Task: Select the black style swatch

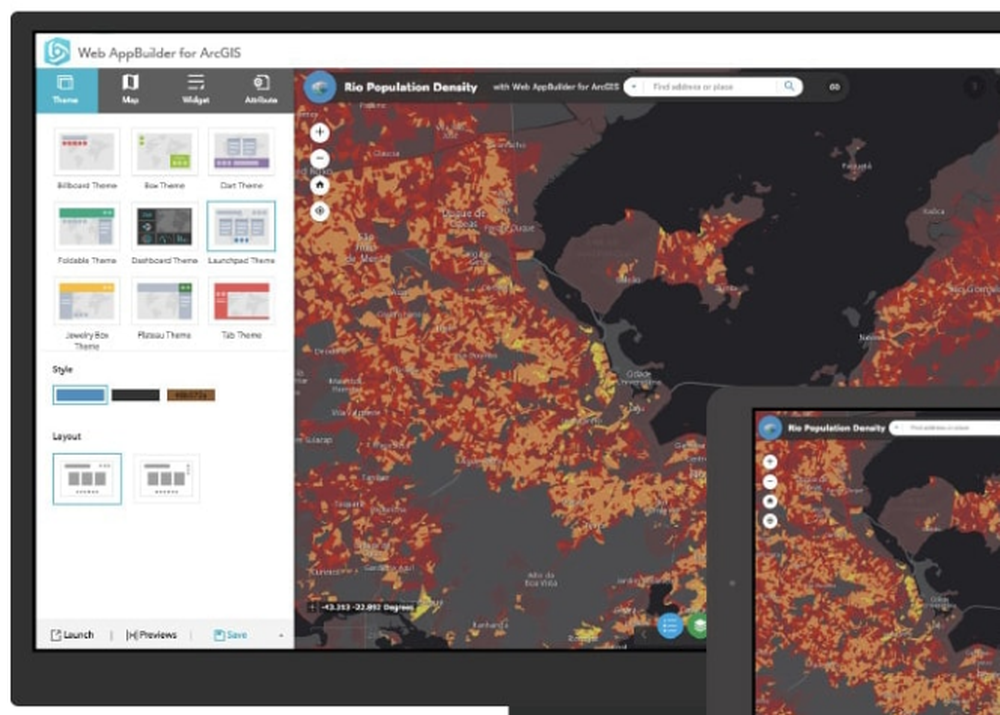Action: pos(136,395)
